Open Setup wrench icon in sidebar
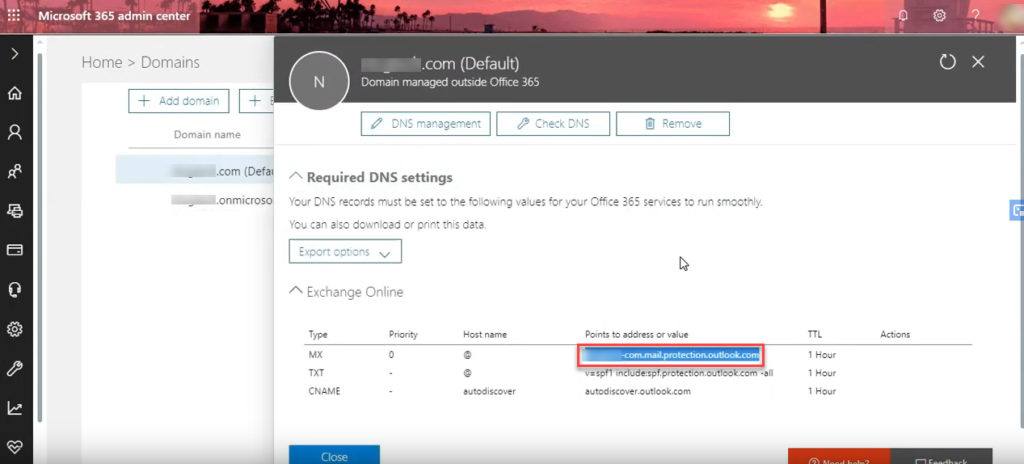1024x464 pixels. (x=14, y=369)
